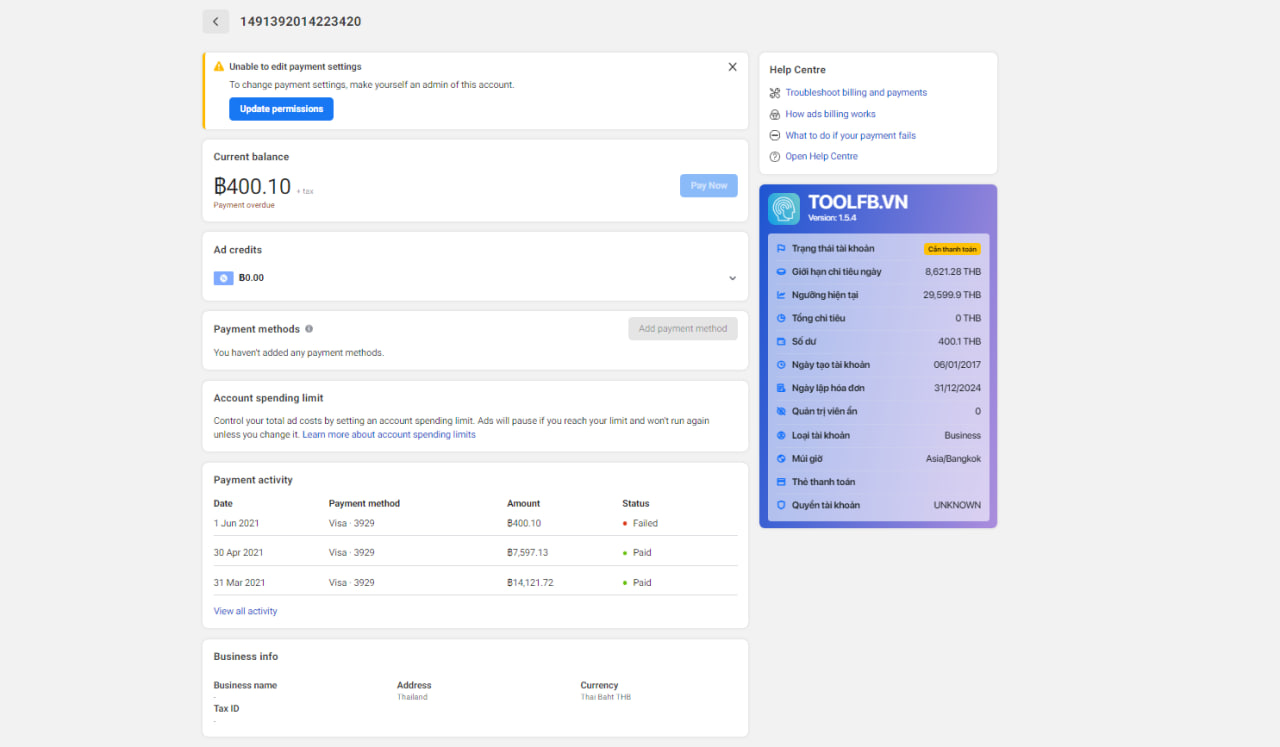Open Troubleshoot billing and payments link
This screenshot has height=747, width=1280.
click(856, 93)
